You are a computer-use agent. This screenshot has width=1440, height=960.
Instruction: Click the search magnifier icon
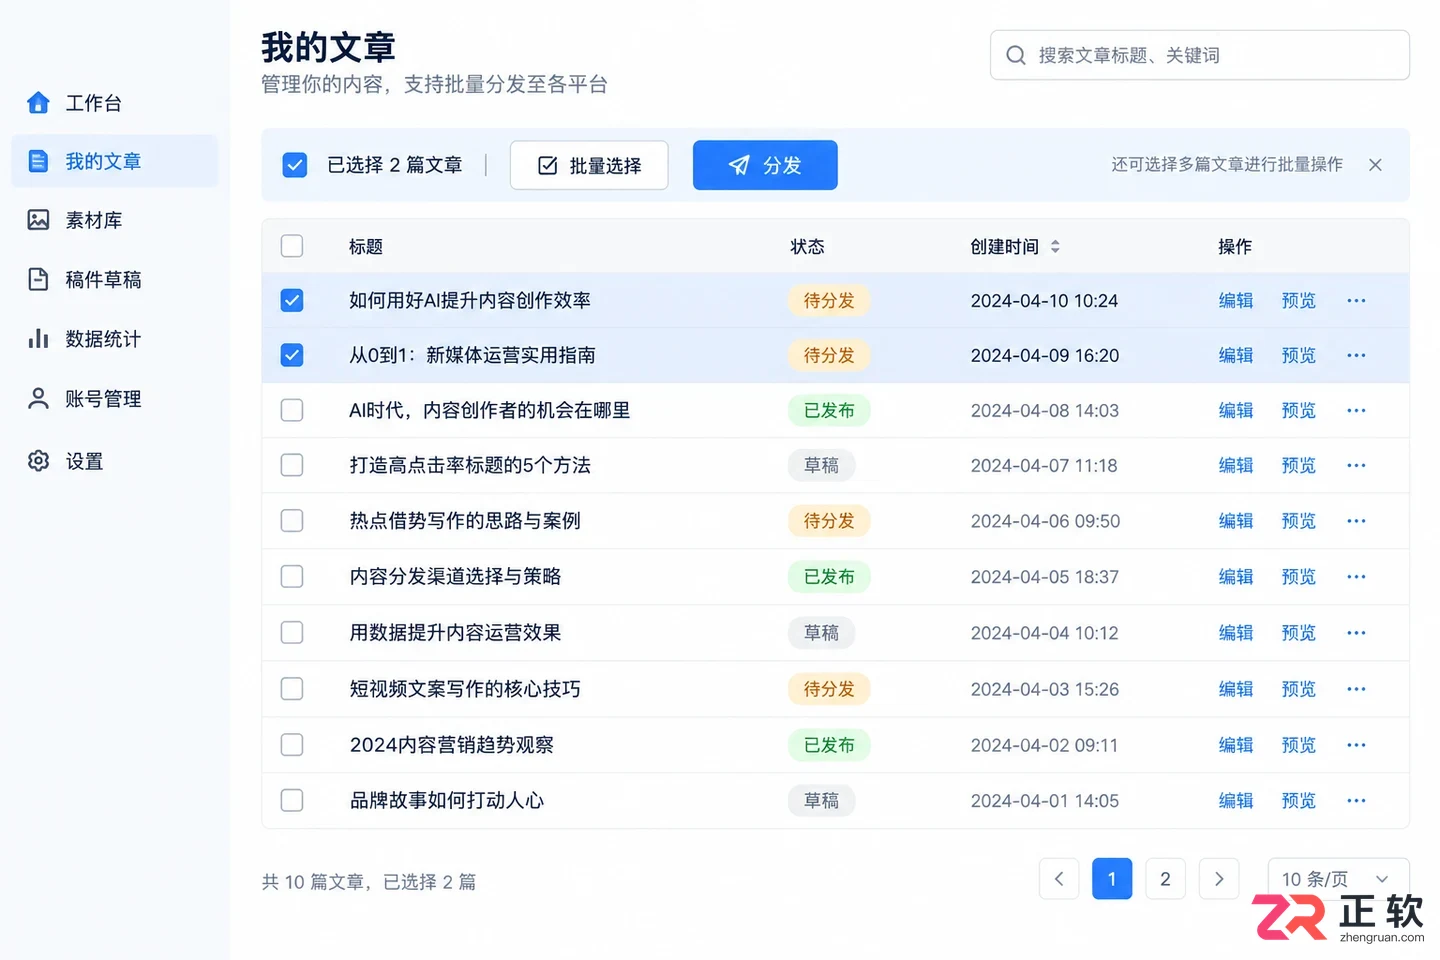click(1016, 55)
